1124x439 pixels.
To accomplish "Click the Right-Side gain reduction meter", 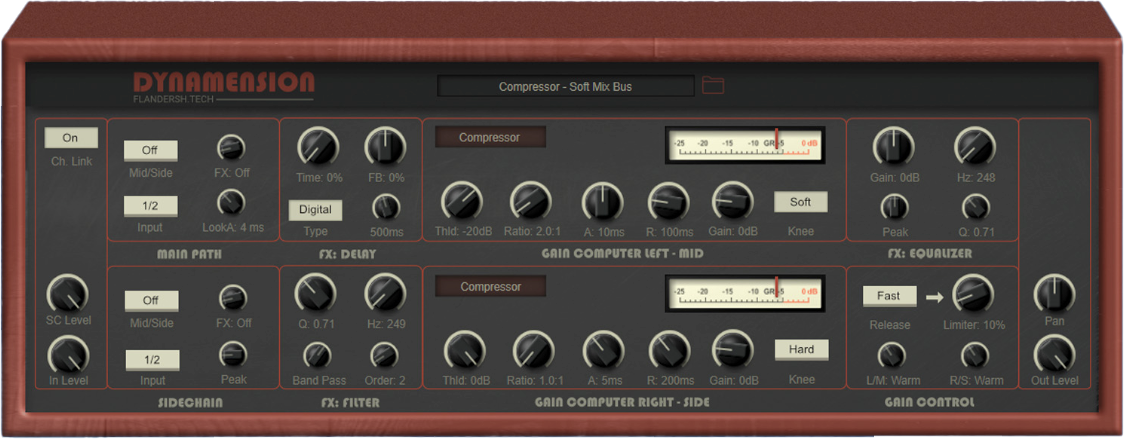I will pyautogui.click(x=745, y=295).
